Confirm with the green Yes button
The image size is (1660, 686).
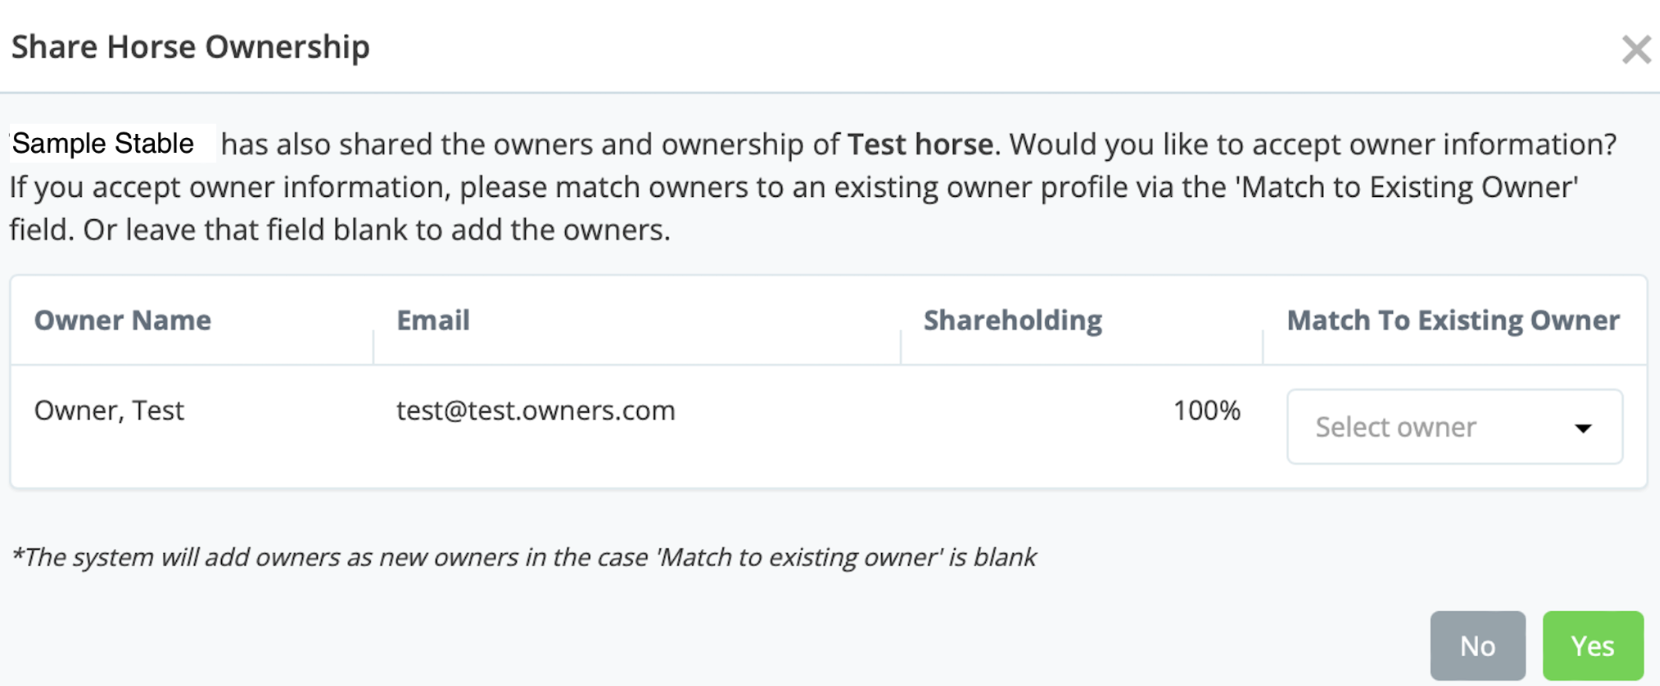pos(1592,646)
